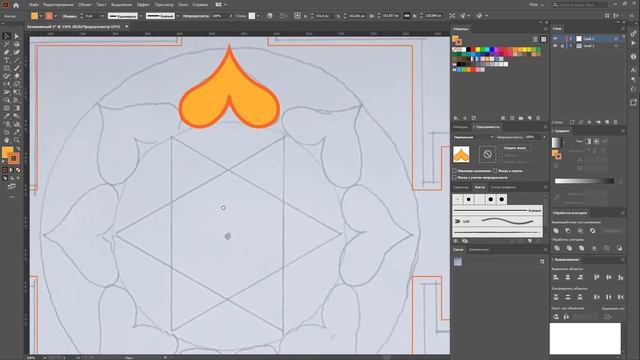Image resolution: width=640 pixels, height=360 pixels.
Task: Choose Linear gradient type icon
Action: tap(588, 141)
